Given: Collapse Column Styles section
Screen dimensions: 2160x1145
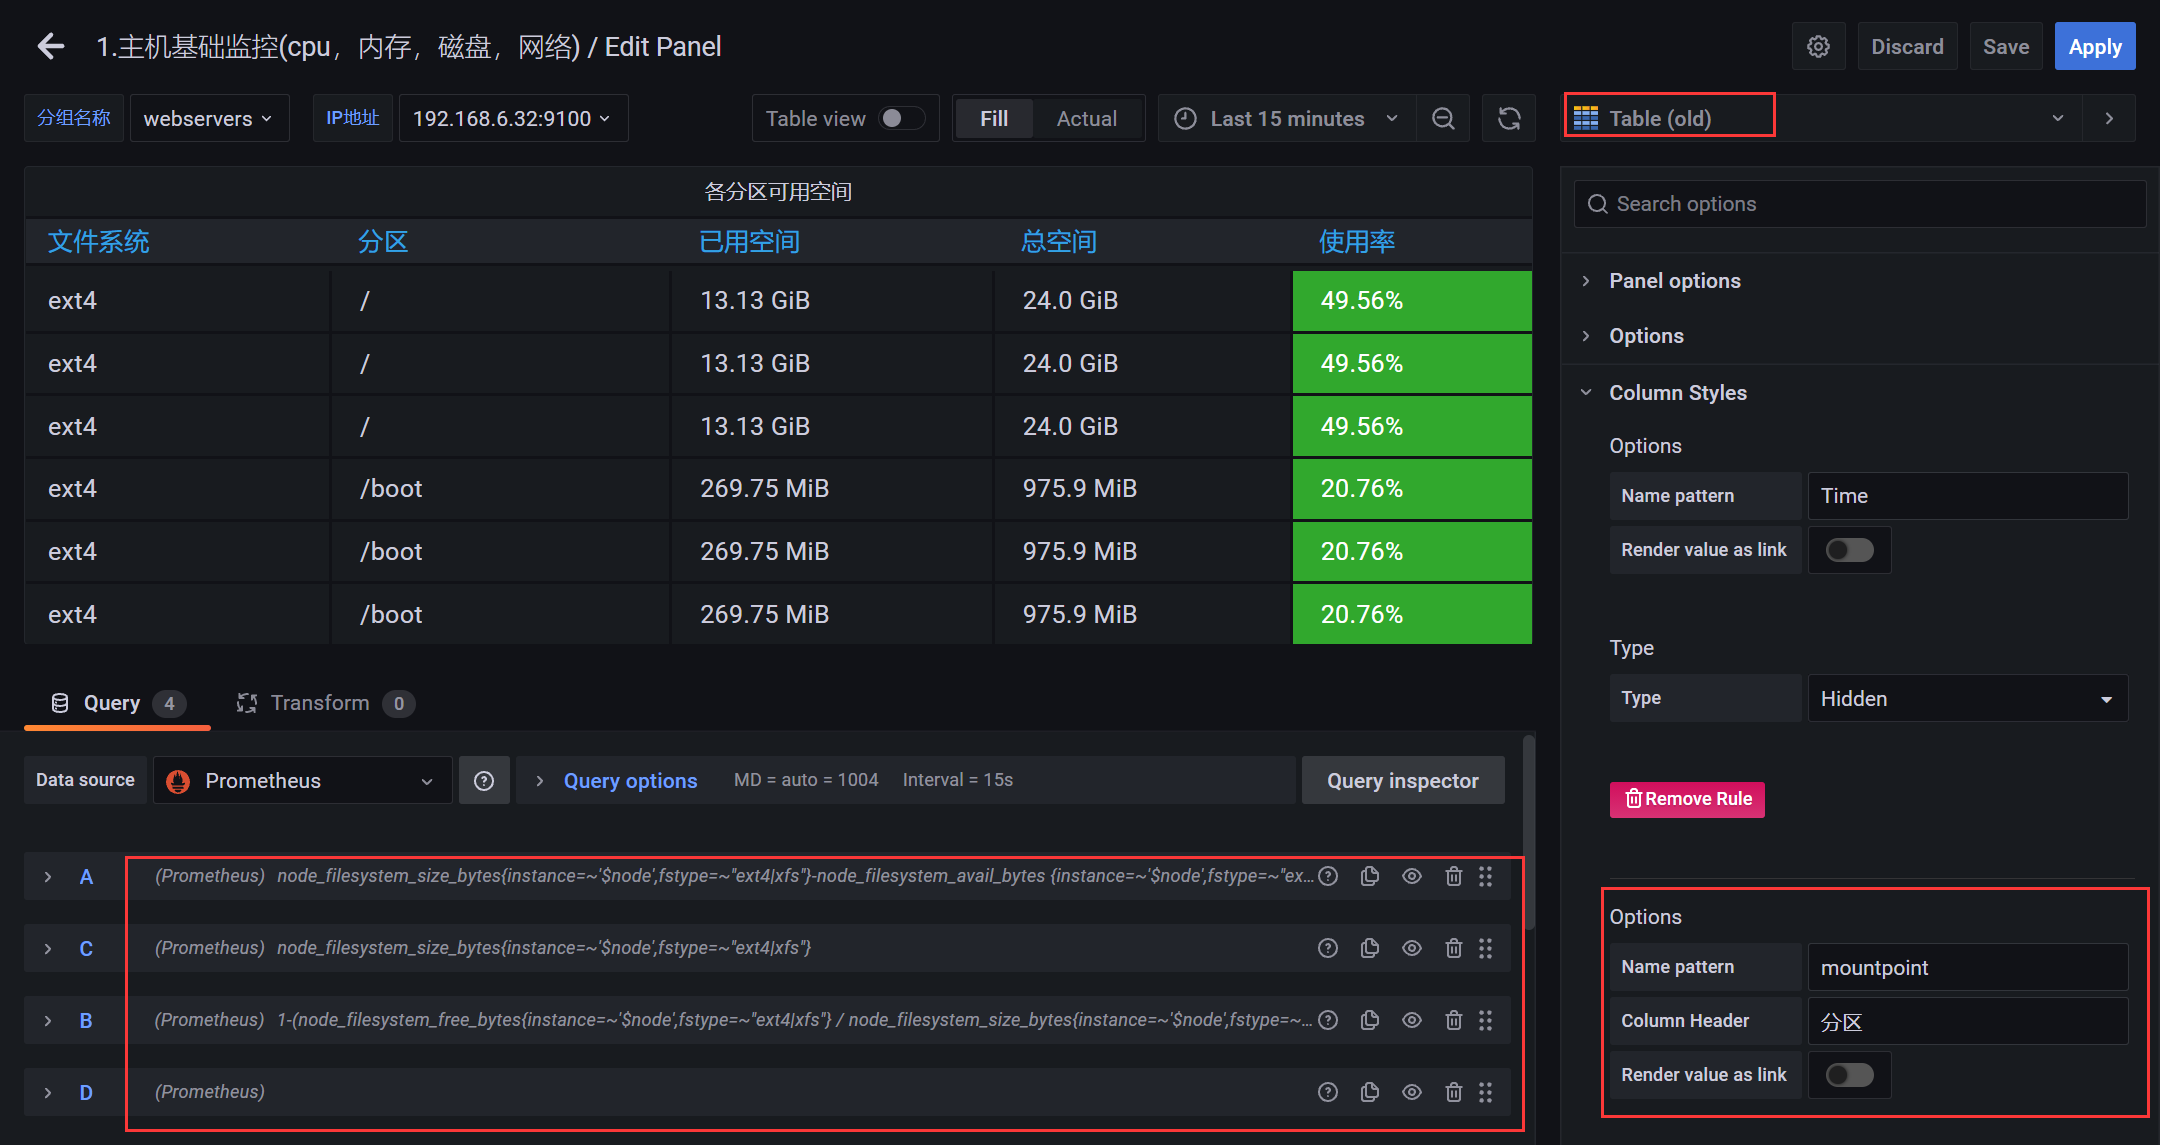Looking at the screenshot, I should [x=1677, y=393].
